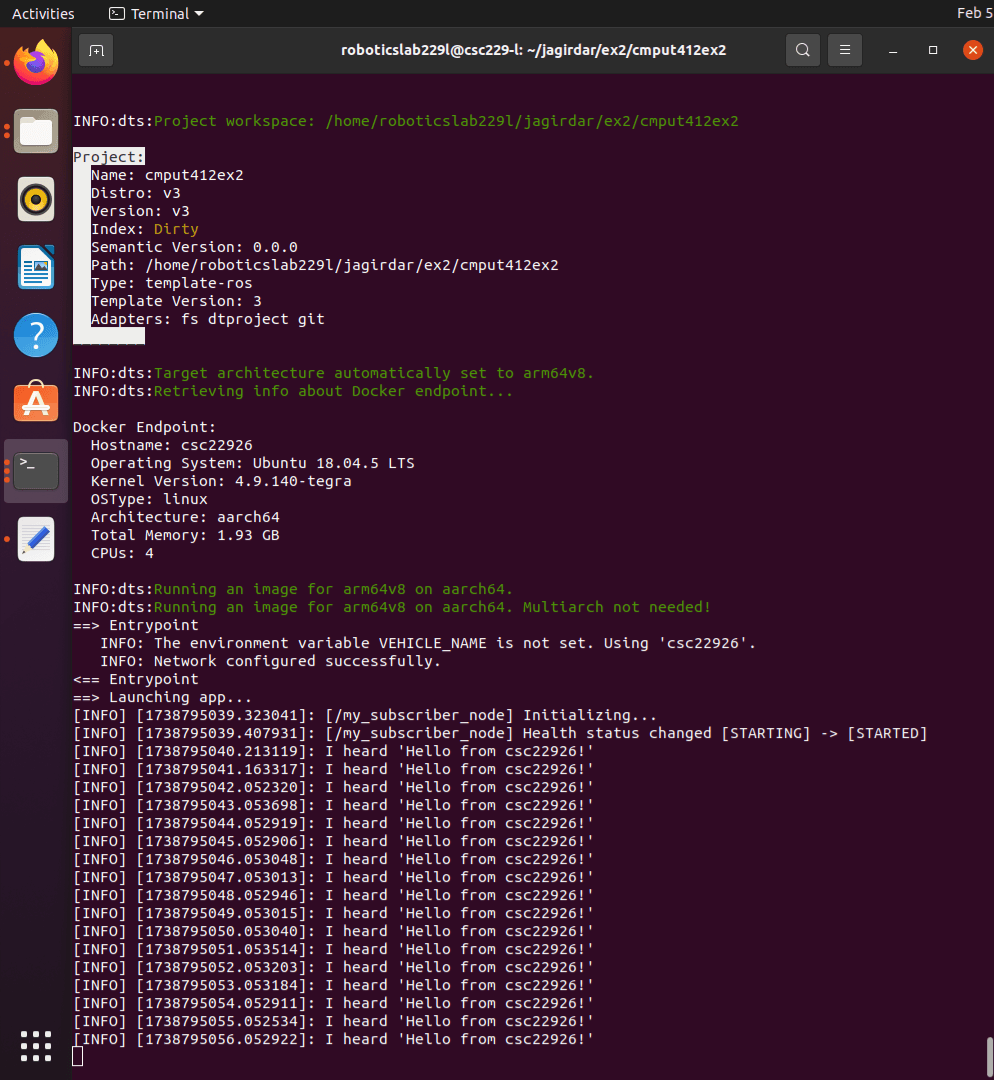Open LibreOffice Writer from dock
Viewport: 994px width, 1080px height.
click(36, 267)
